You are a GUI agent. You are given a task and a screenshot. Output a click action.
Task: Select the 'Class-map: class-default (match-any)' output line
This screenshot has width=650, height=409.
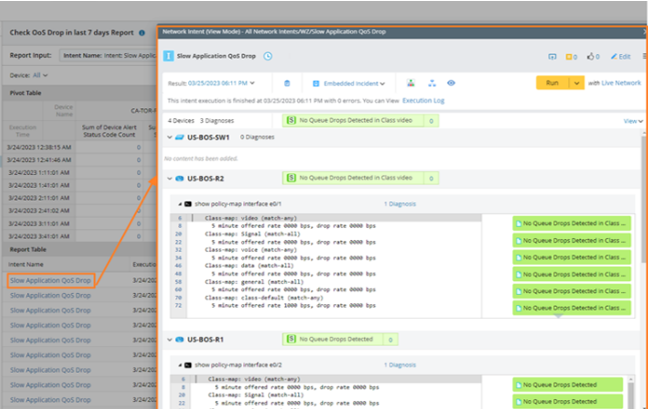(264, 298)
